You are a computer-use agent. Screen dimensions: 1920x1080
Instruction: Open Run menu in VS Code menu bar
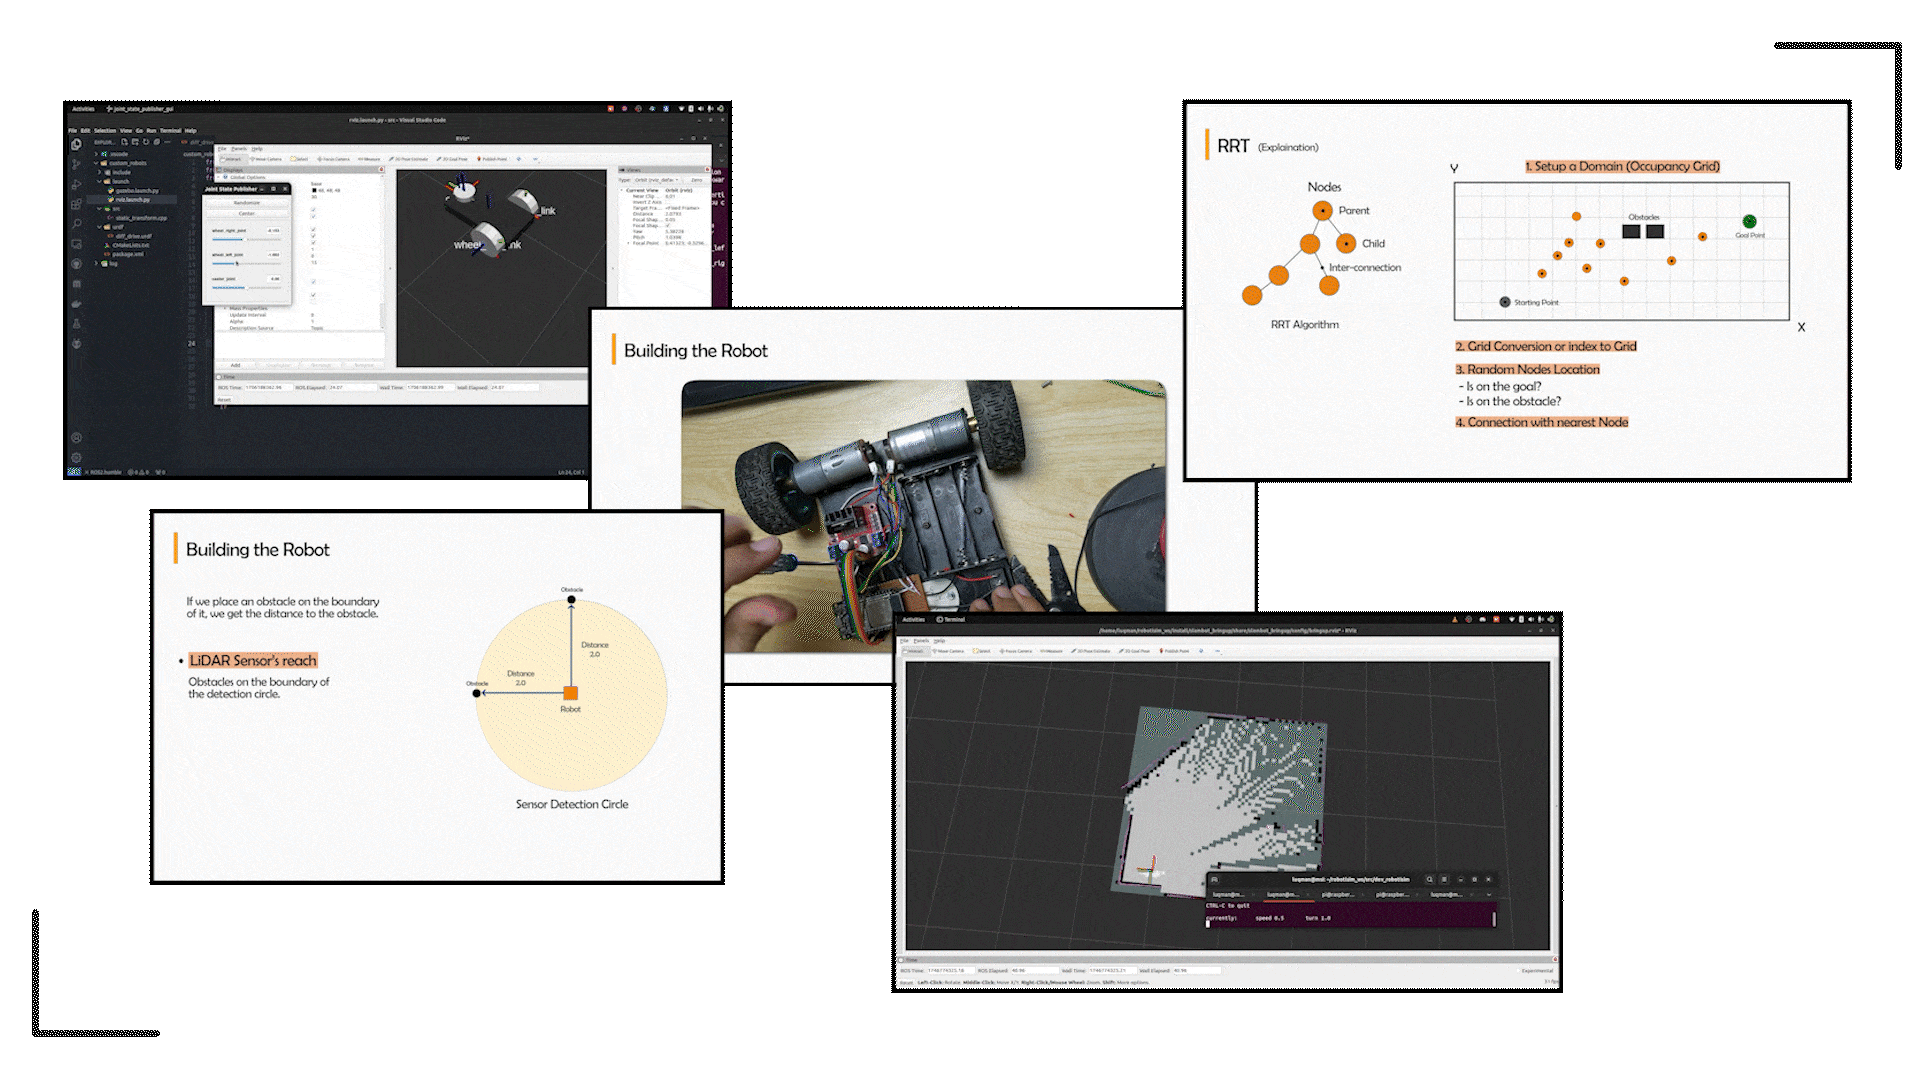[x=151, y=131]
